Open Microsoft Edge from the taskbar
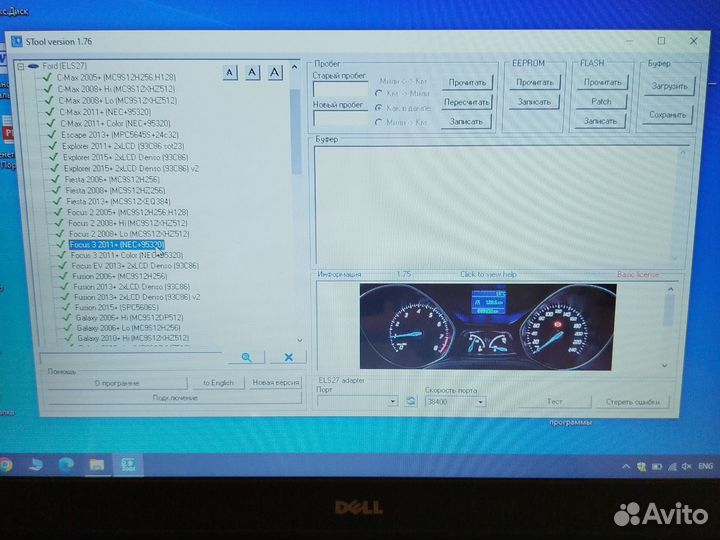The height and width of the screenshot is (540, 720). point(66,465)
